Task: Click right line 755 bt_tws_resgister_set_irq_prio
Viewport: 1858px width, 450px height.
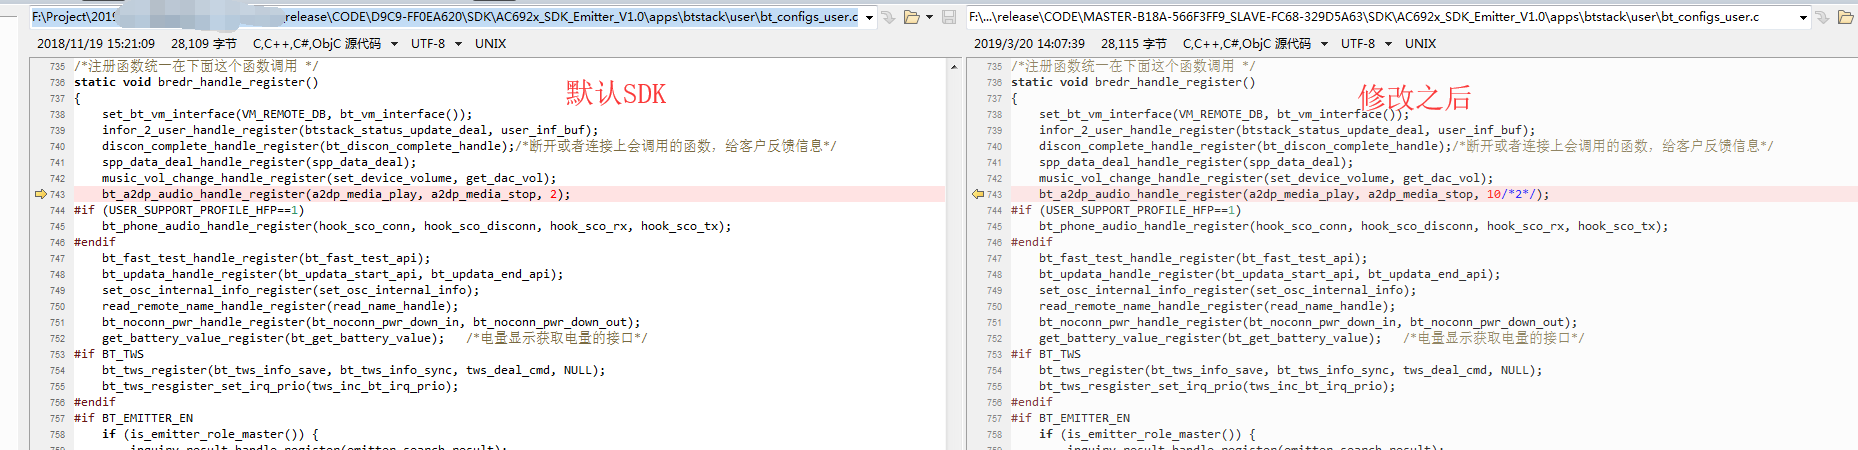Action: 1217,386
